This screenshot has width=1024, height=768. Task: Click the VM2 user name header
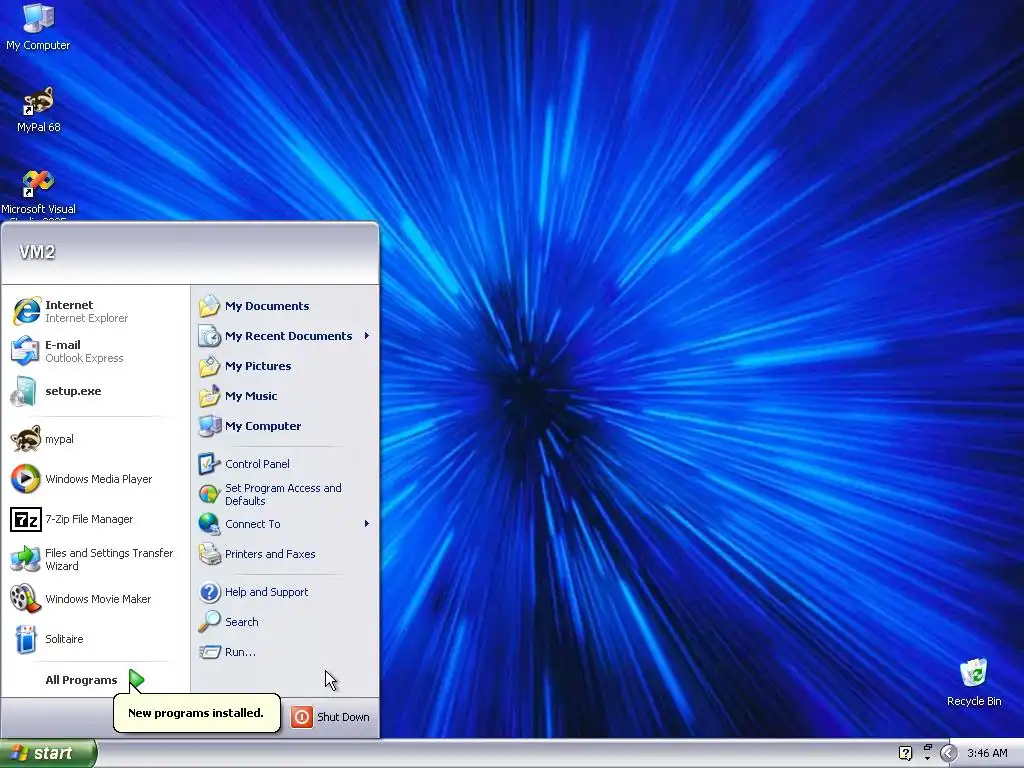(x=37, y=252)
